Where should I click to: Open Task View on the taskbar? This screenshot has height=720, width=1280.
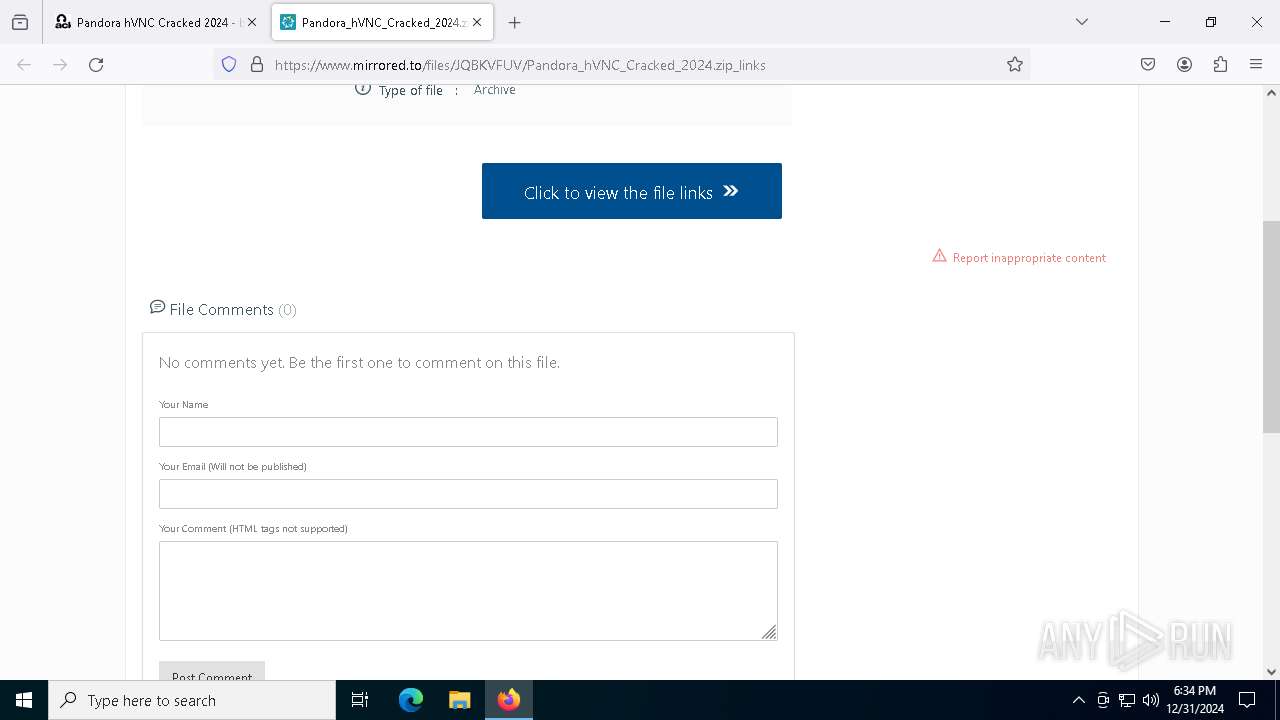point(360,700)
